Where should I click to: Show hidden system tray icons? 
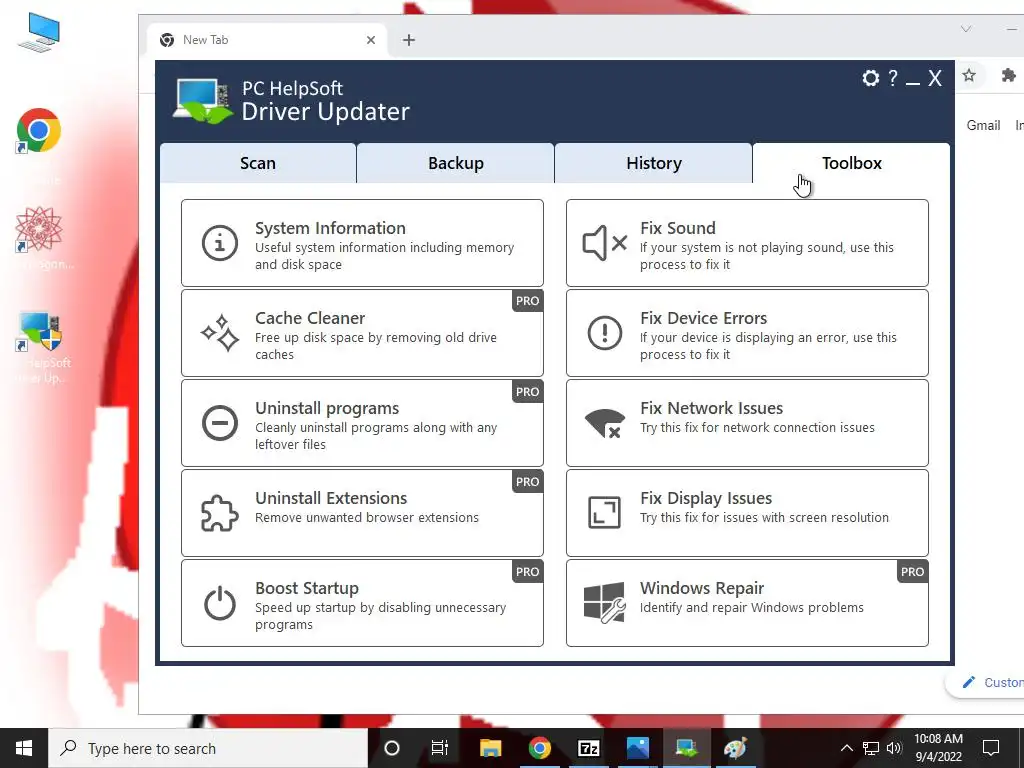(x=846, y=748)
